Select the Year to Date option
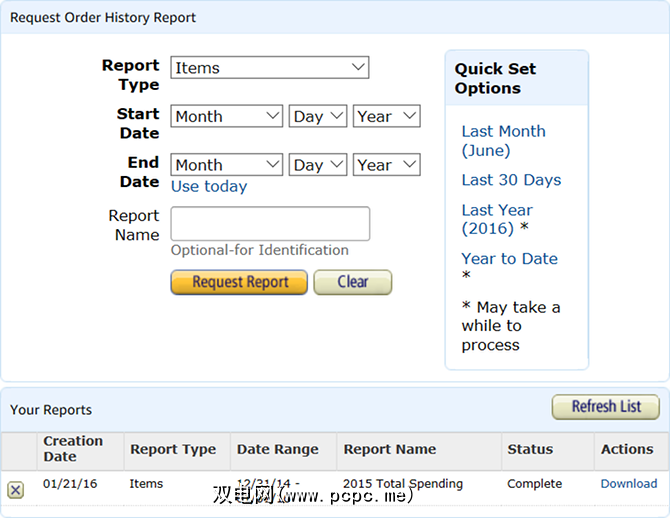 coord(509,259)
